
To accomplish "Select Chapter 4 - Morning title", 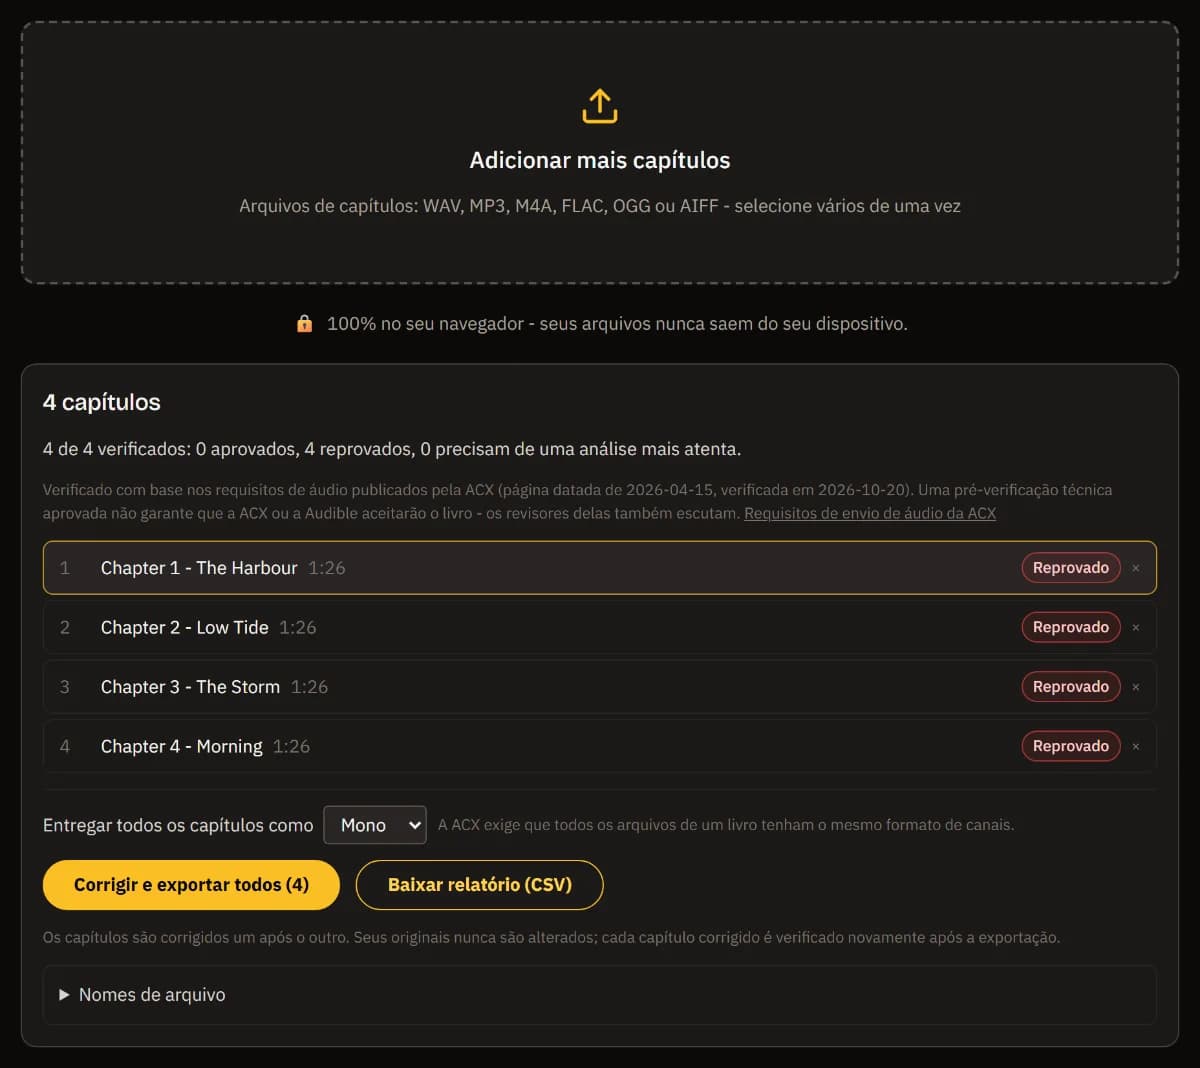I will (x=182, y=747).
